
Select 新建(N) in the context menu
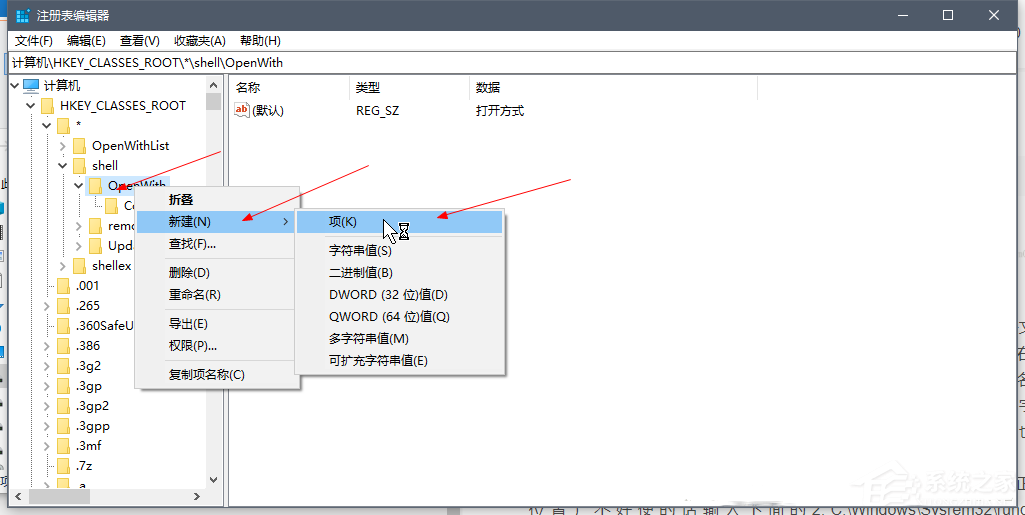tap(218, 222)
